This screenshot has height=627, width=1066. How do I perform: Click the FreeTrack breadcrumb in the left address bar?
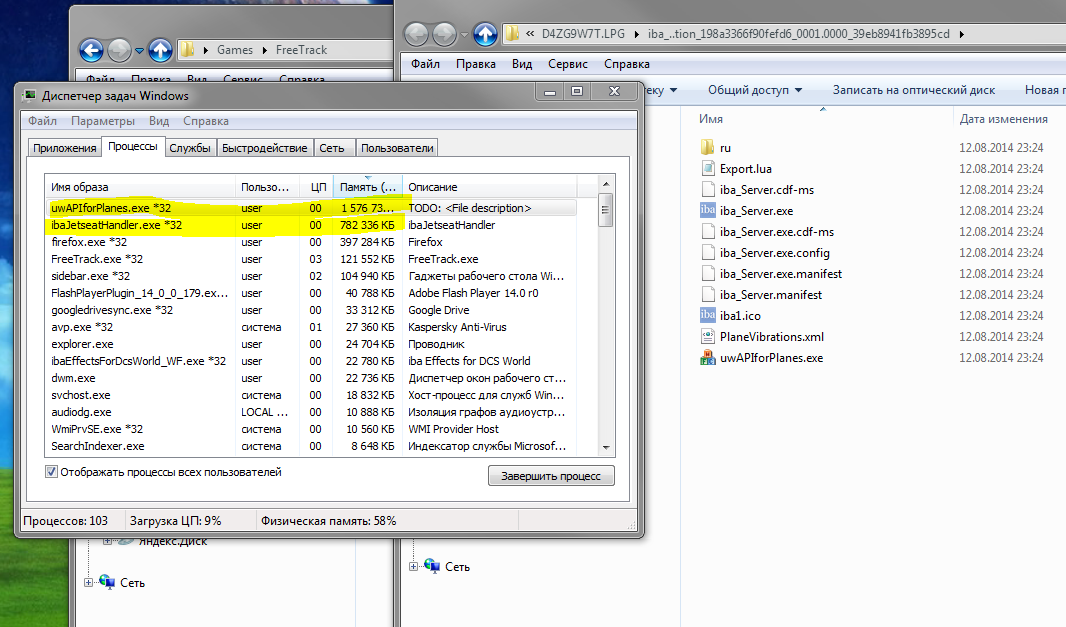[x=301, y=50]
